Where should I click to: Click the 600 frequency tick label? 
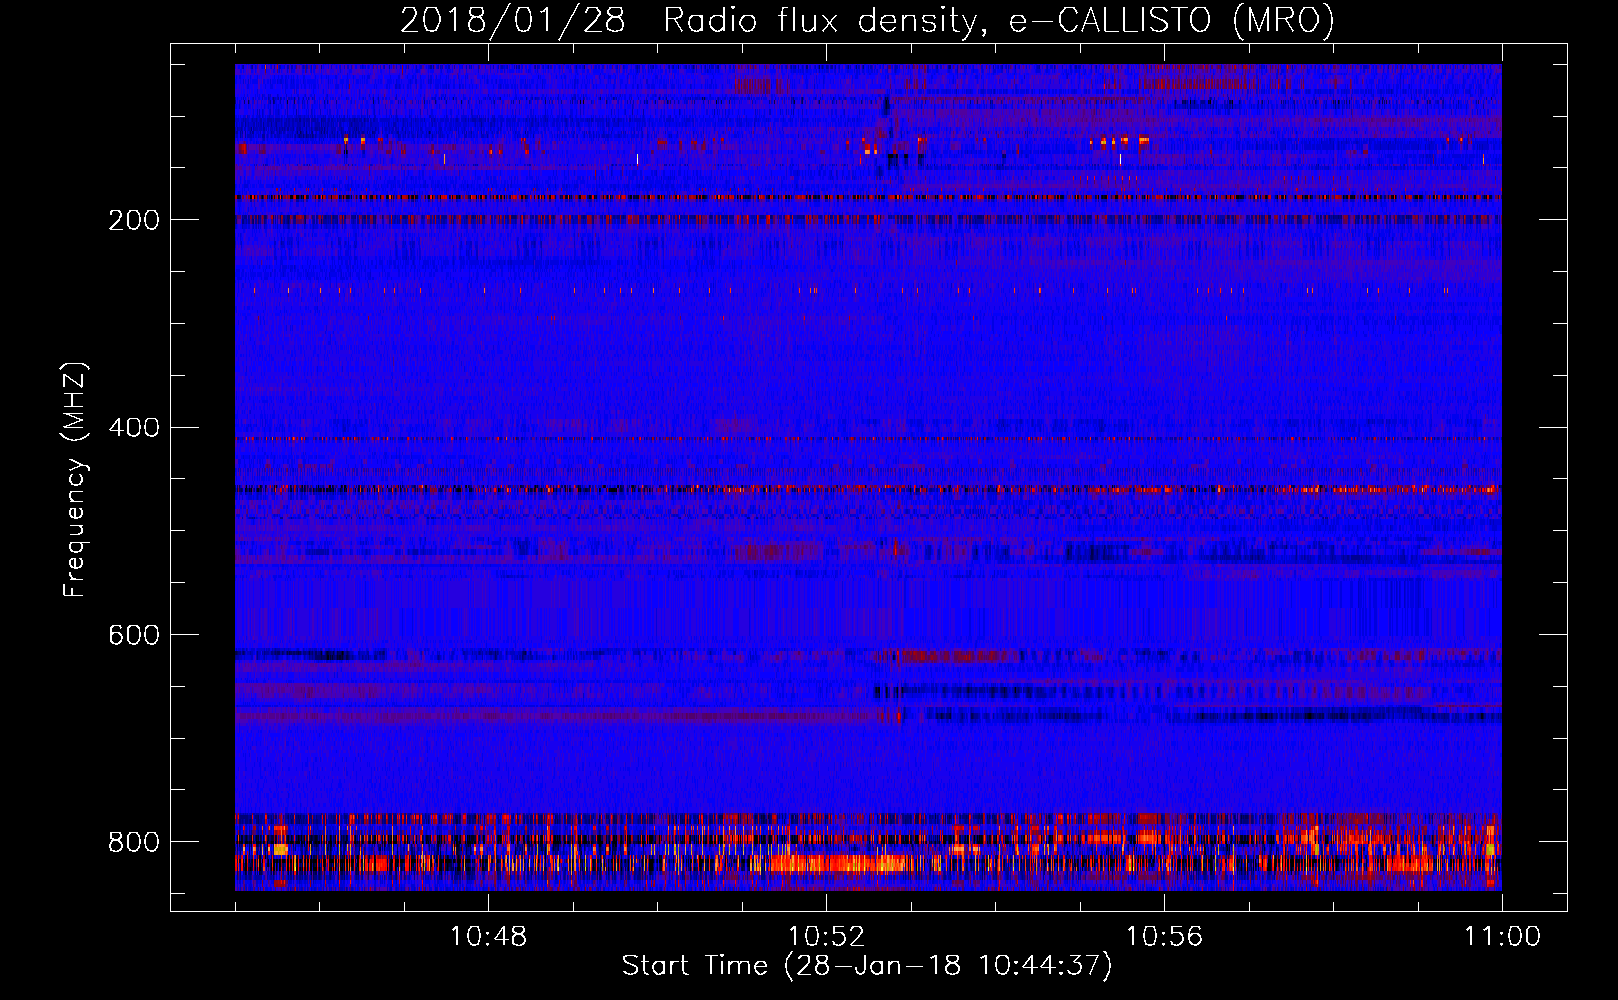tap(134, 636)
